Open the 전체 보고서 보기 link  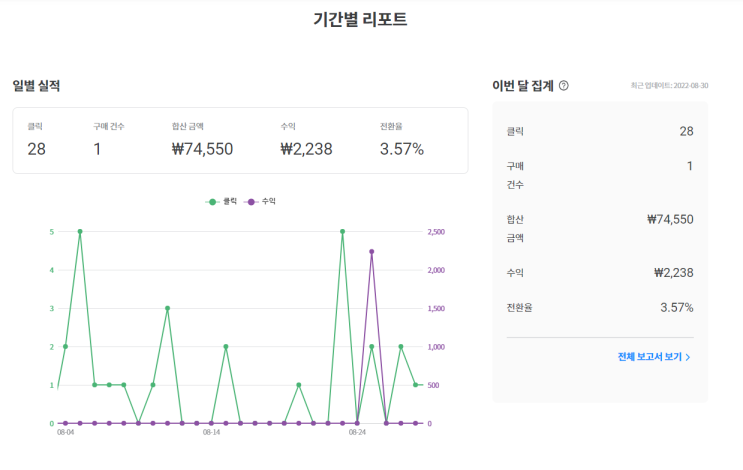[x=654, y=357]
